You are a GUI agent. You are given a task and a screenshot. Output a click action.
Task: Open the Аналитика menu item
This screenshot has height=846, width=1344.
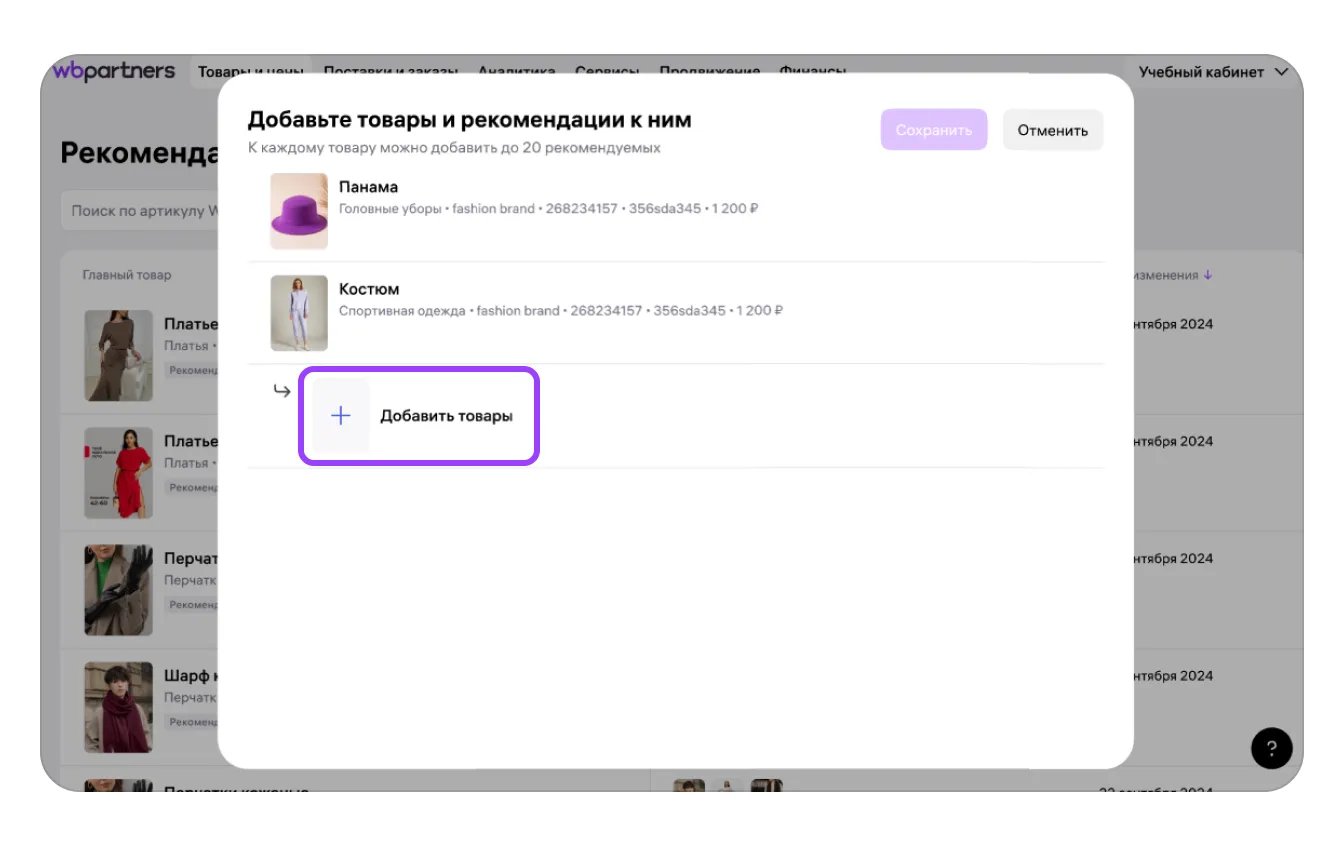tap(516, 71)
